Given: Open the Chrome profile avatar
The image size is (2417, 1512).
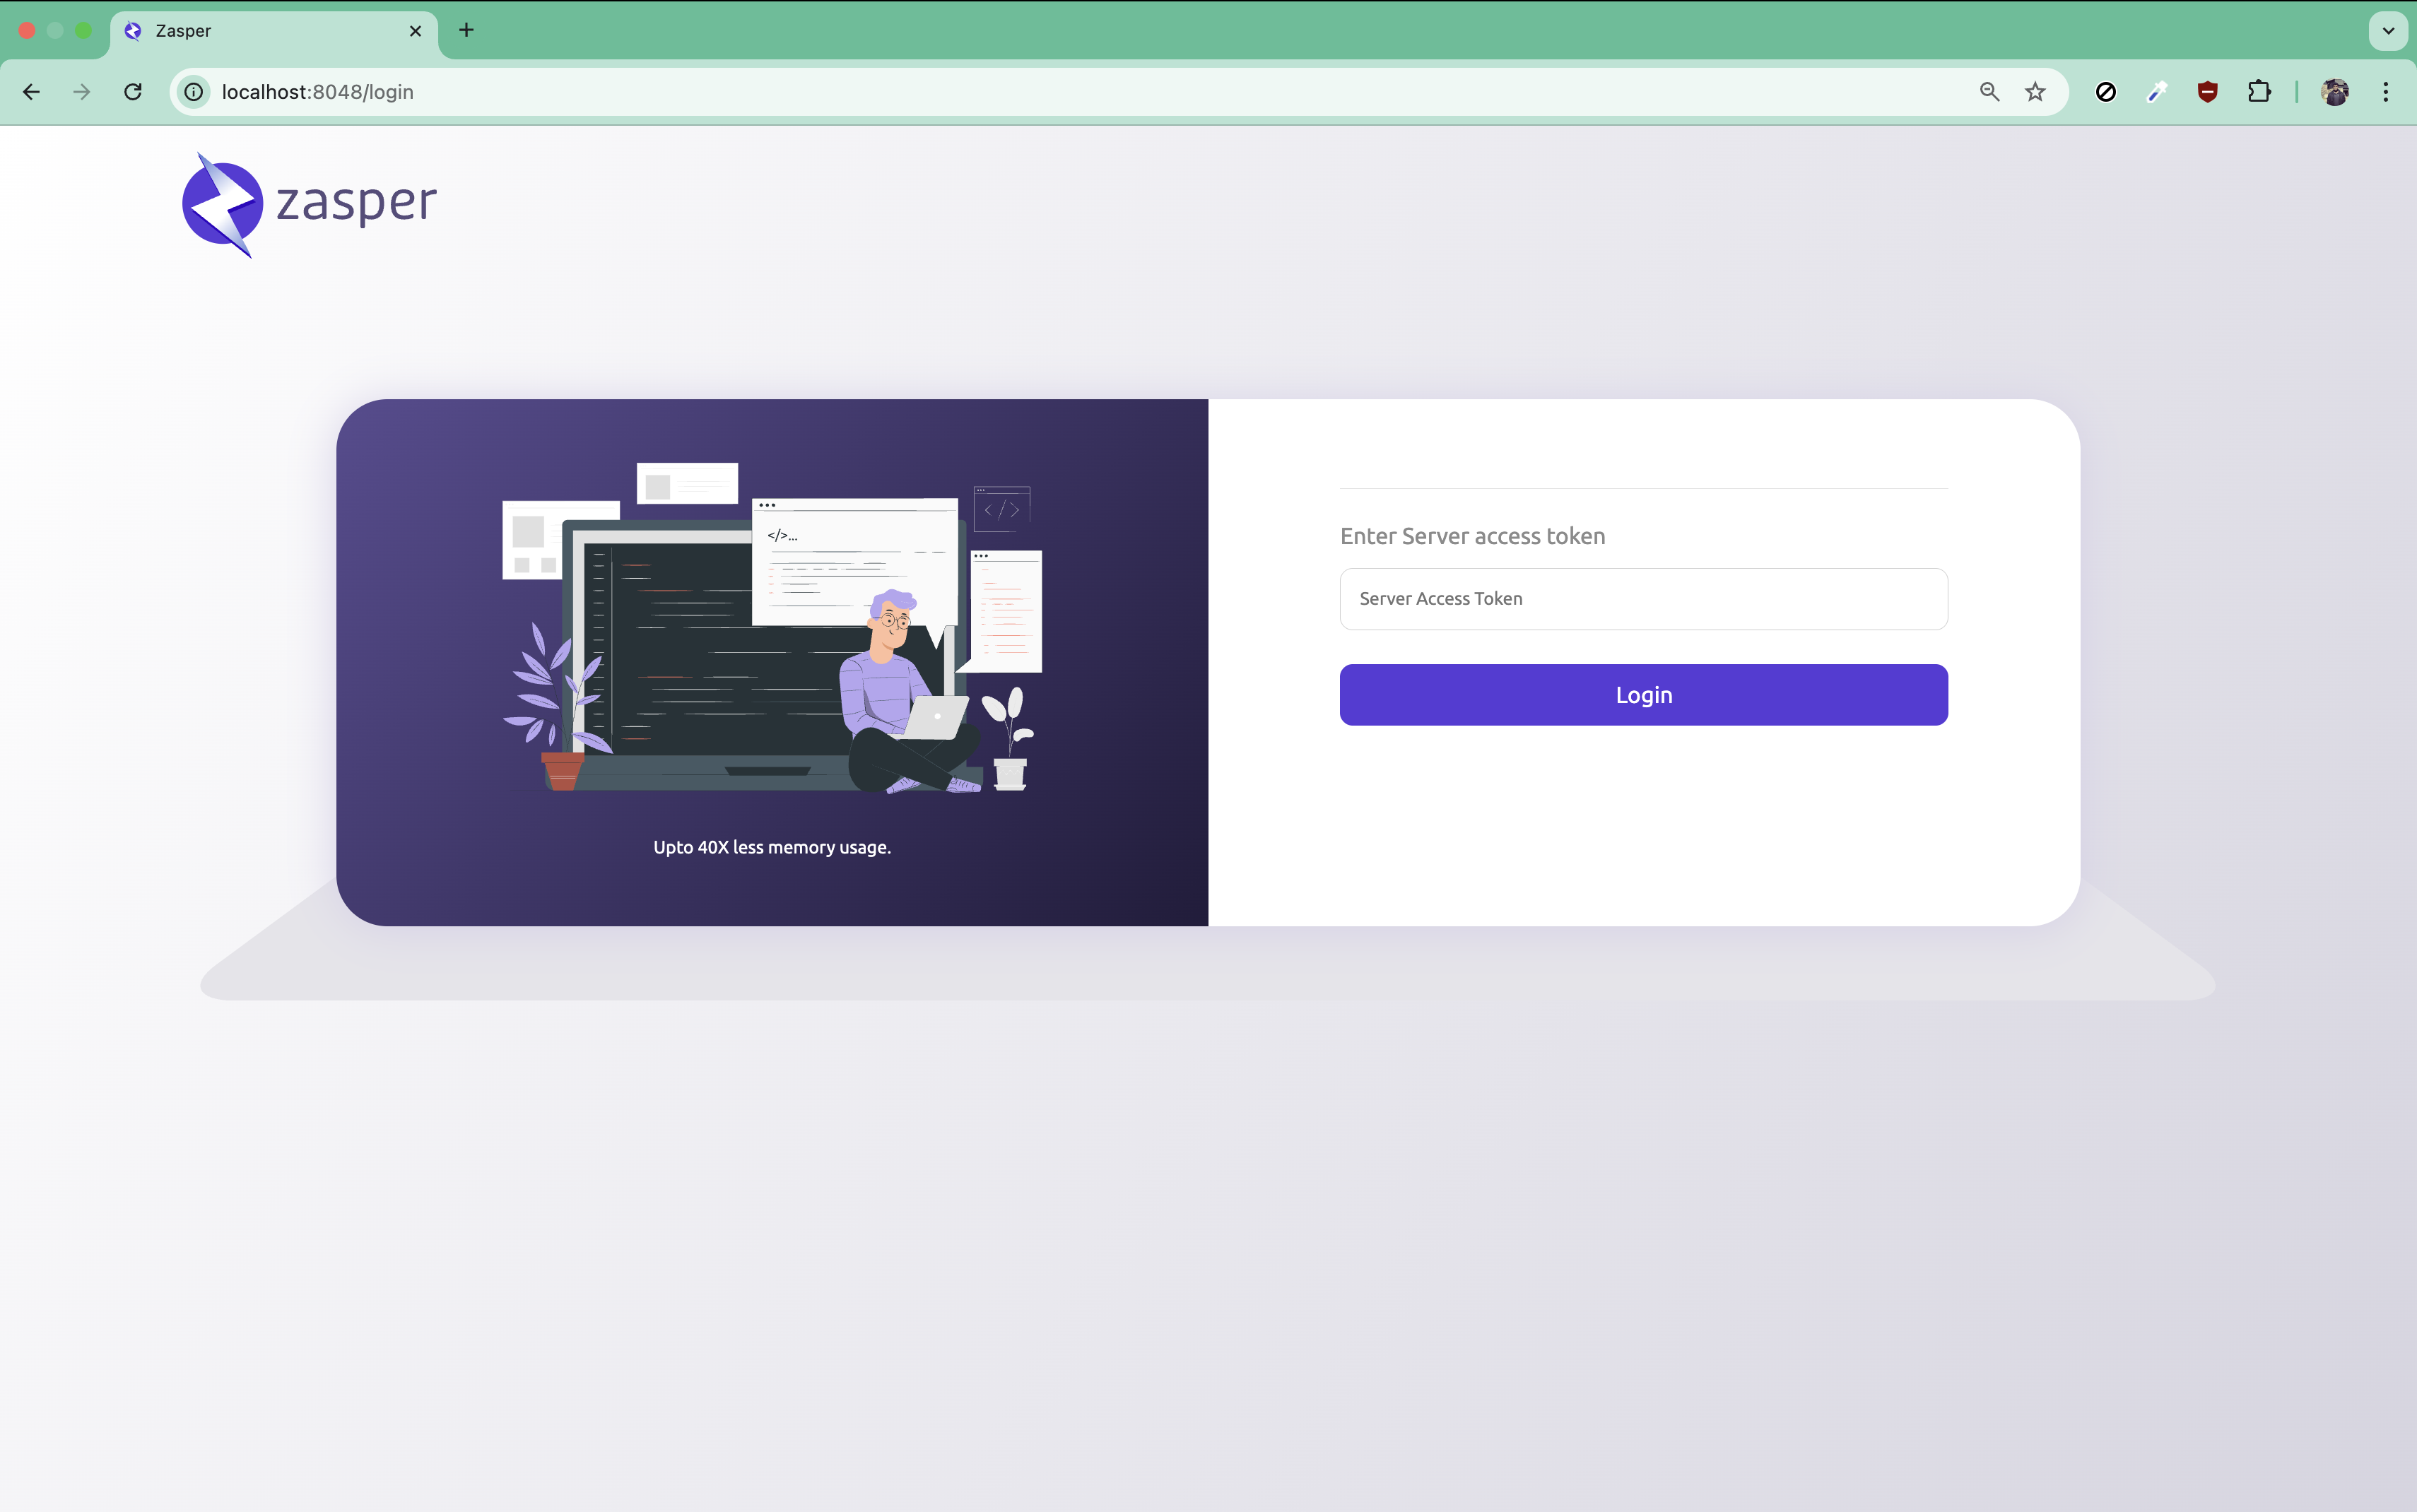Looking at the screenshot, I should pos(2335,92).
